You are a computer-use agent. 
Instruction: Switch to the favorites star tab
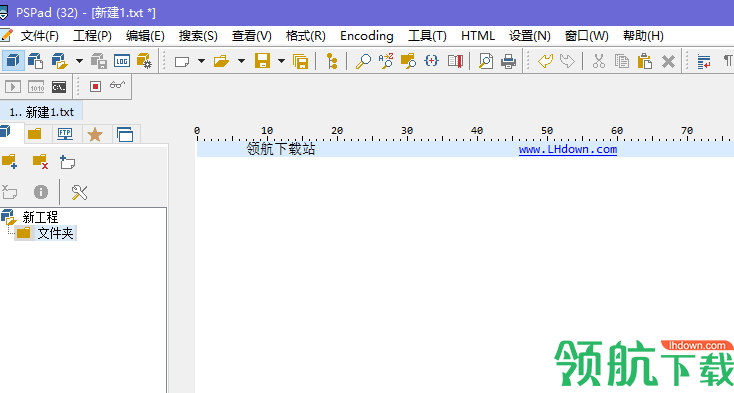pyautogui.click(x=95, y=134)
